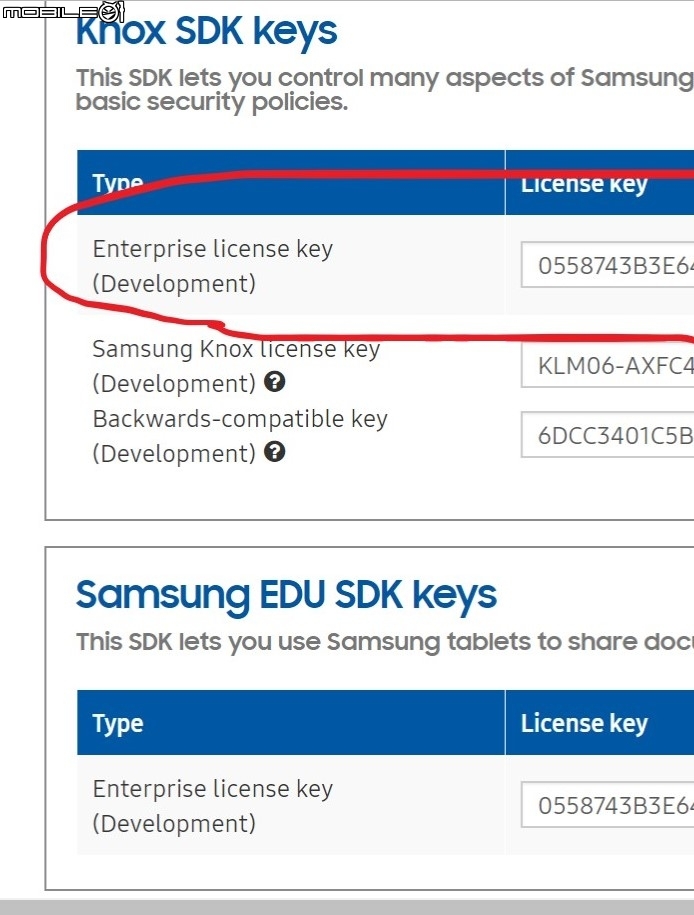Click Enterprise license key label in EDU table
Screen dimensions: 694x915
[212, 806]
